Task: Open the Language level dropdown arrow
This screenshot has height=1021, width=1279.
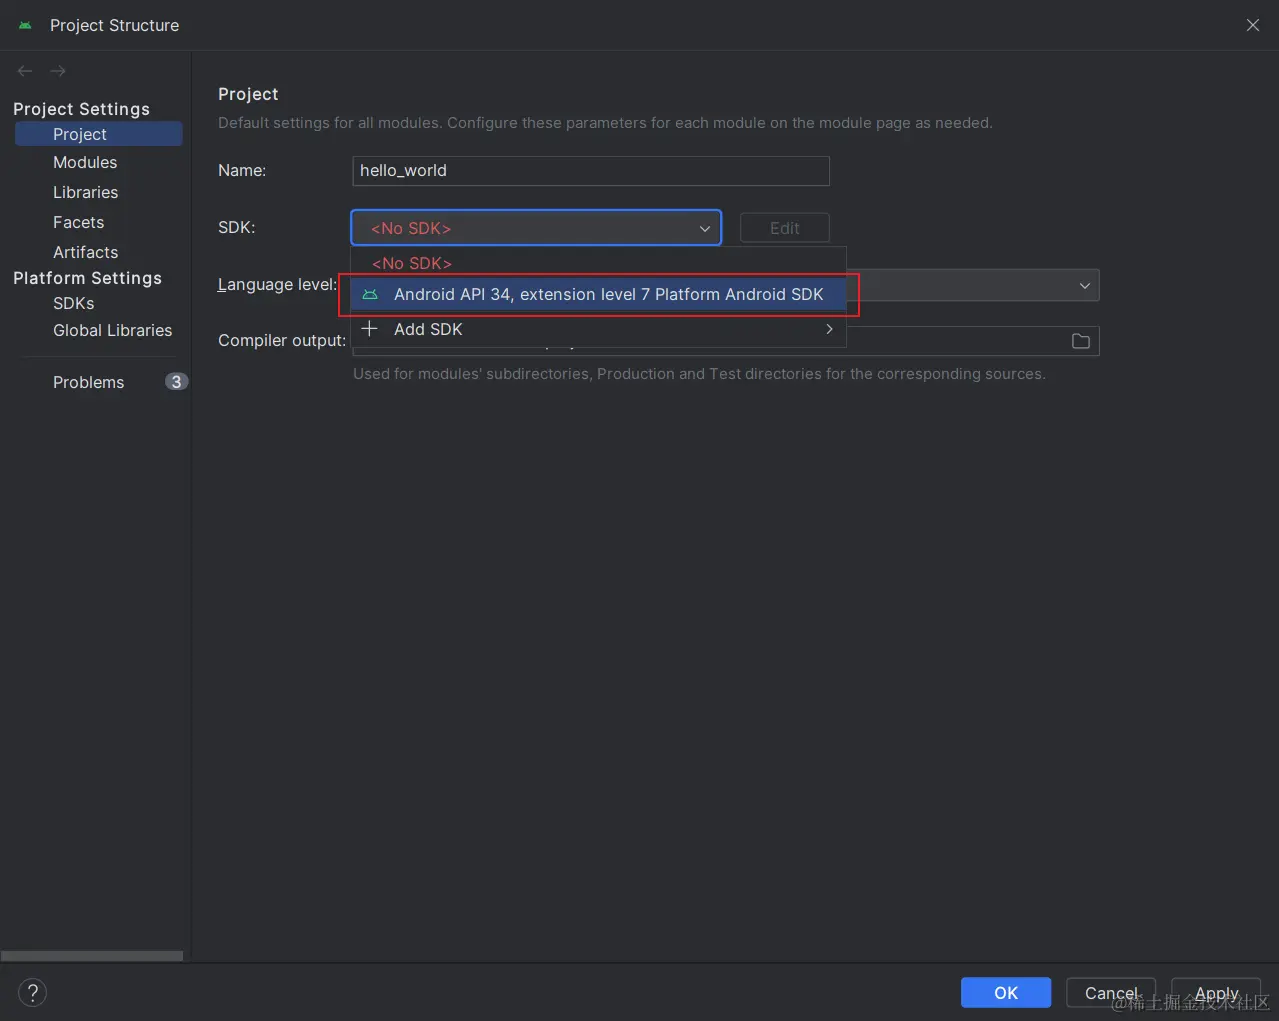Action: pyautogui.click(x=1084, y=286)
